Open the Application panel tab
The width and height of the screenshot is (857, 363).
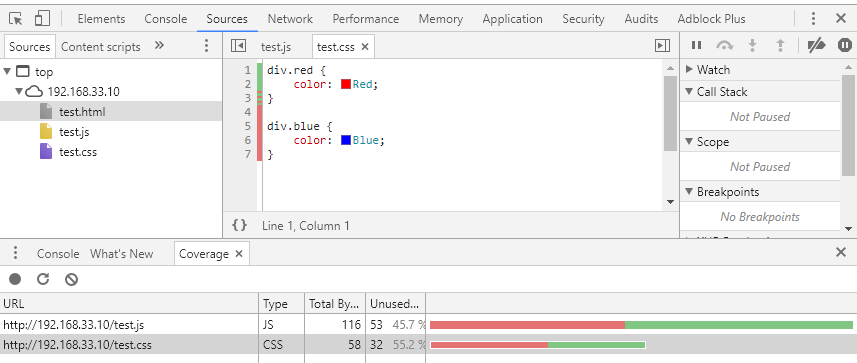[x=513, y=19]
